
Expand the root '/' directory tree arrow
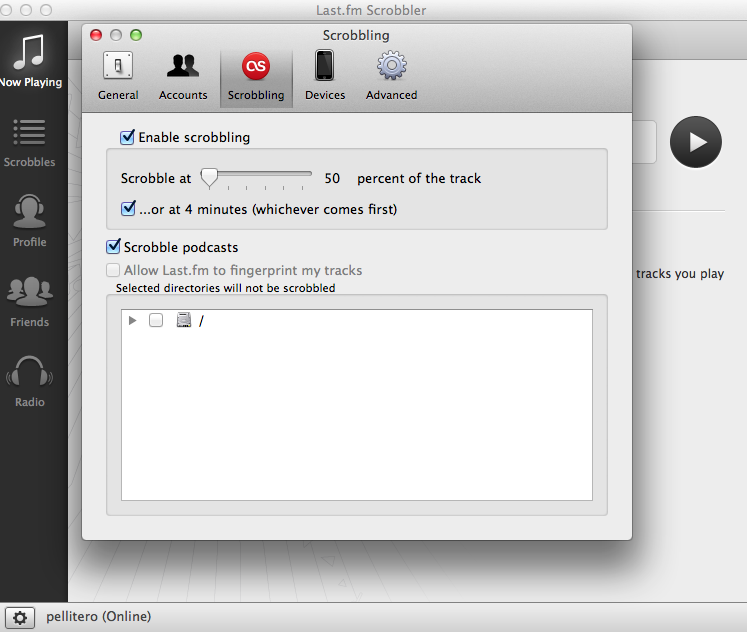pos(132,321)
